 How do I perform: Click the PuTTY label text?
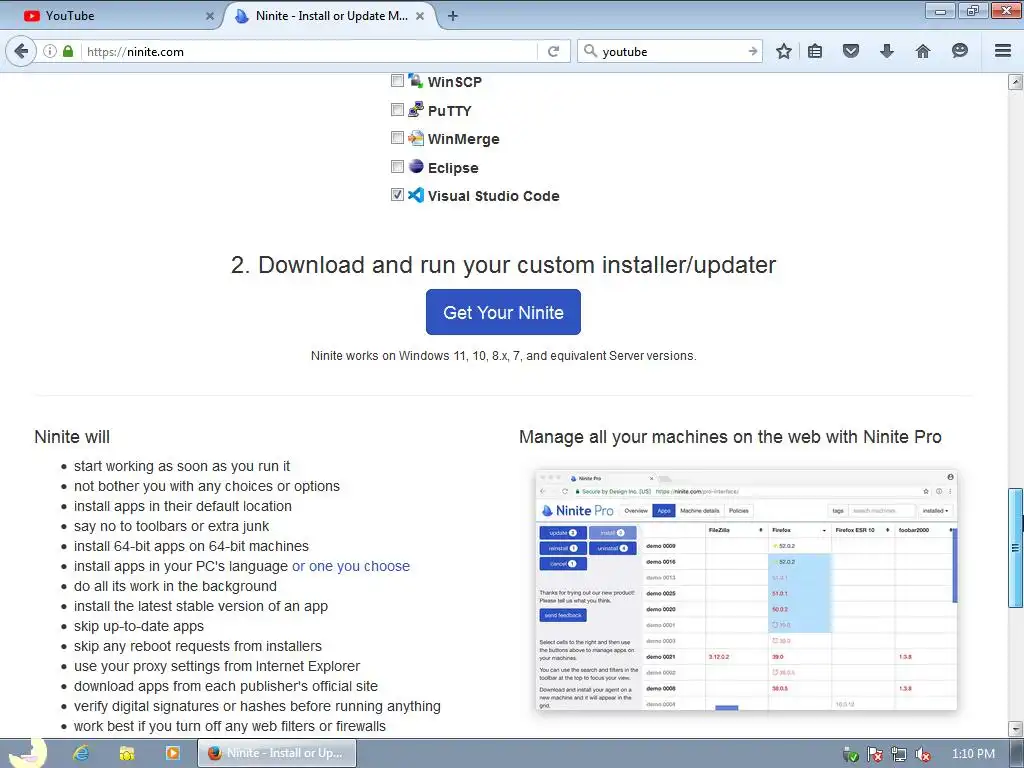tap(449, 111)
